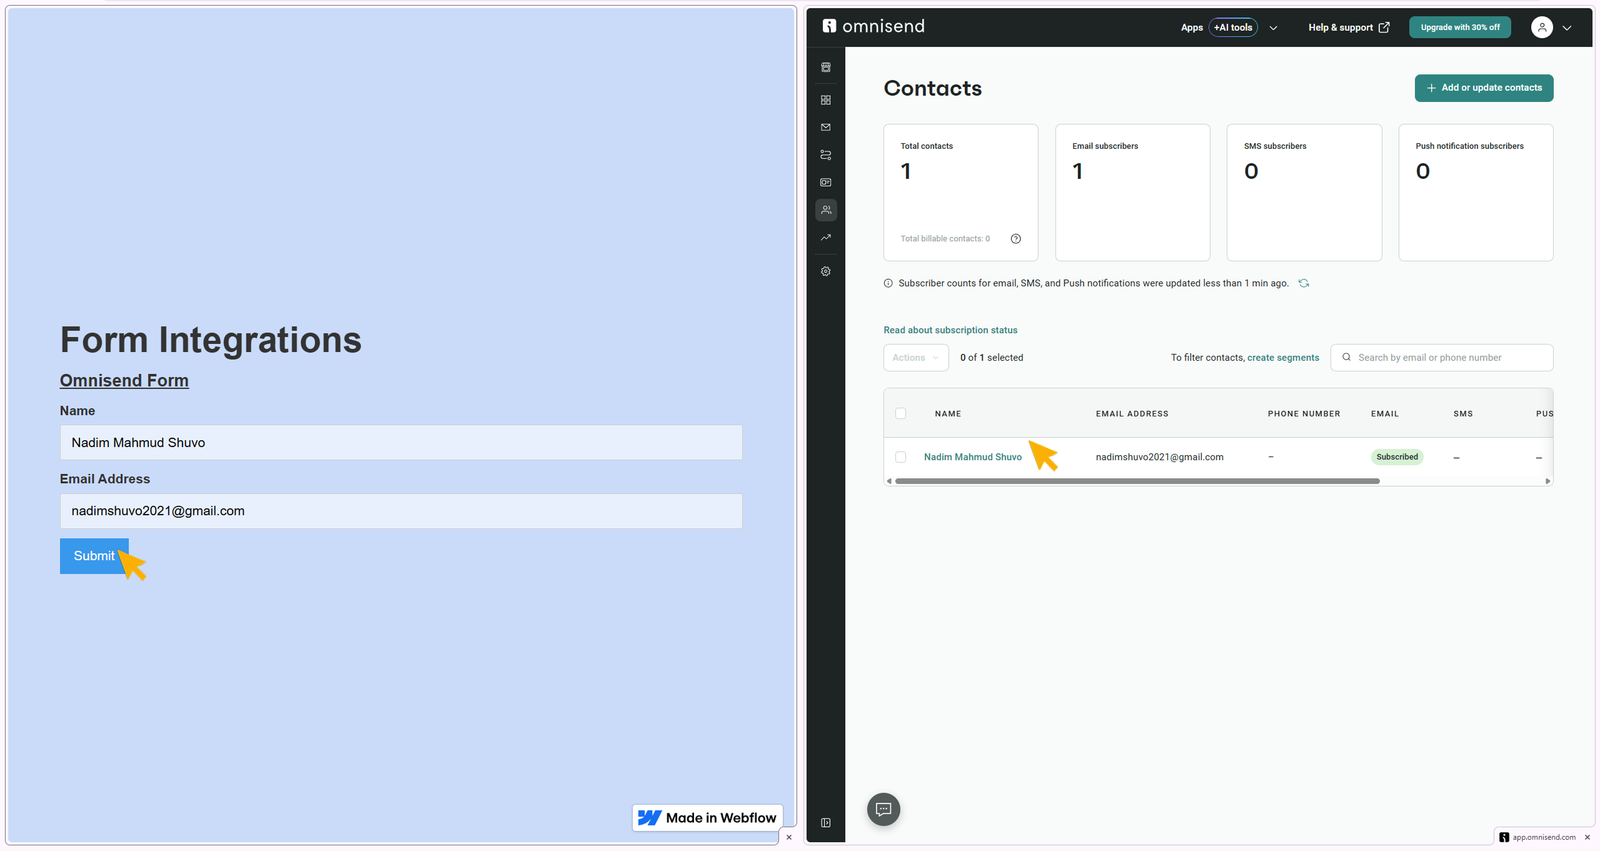This screenshot has height=851, width=1600.
Task: Tick the checkbox for Nadim Mahmud Shuvo row
Action: coord(901,457)
